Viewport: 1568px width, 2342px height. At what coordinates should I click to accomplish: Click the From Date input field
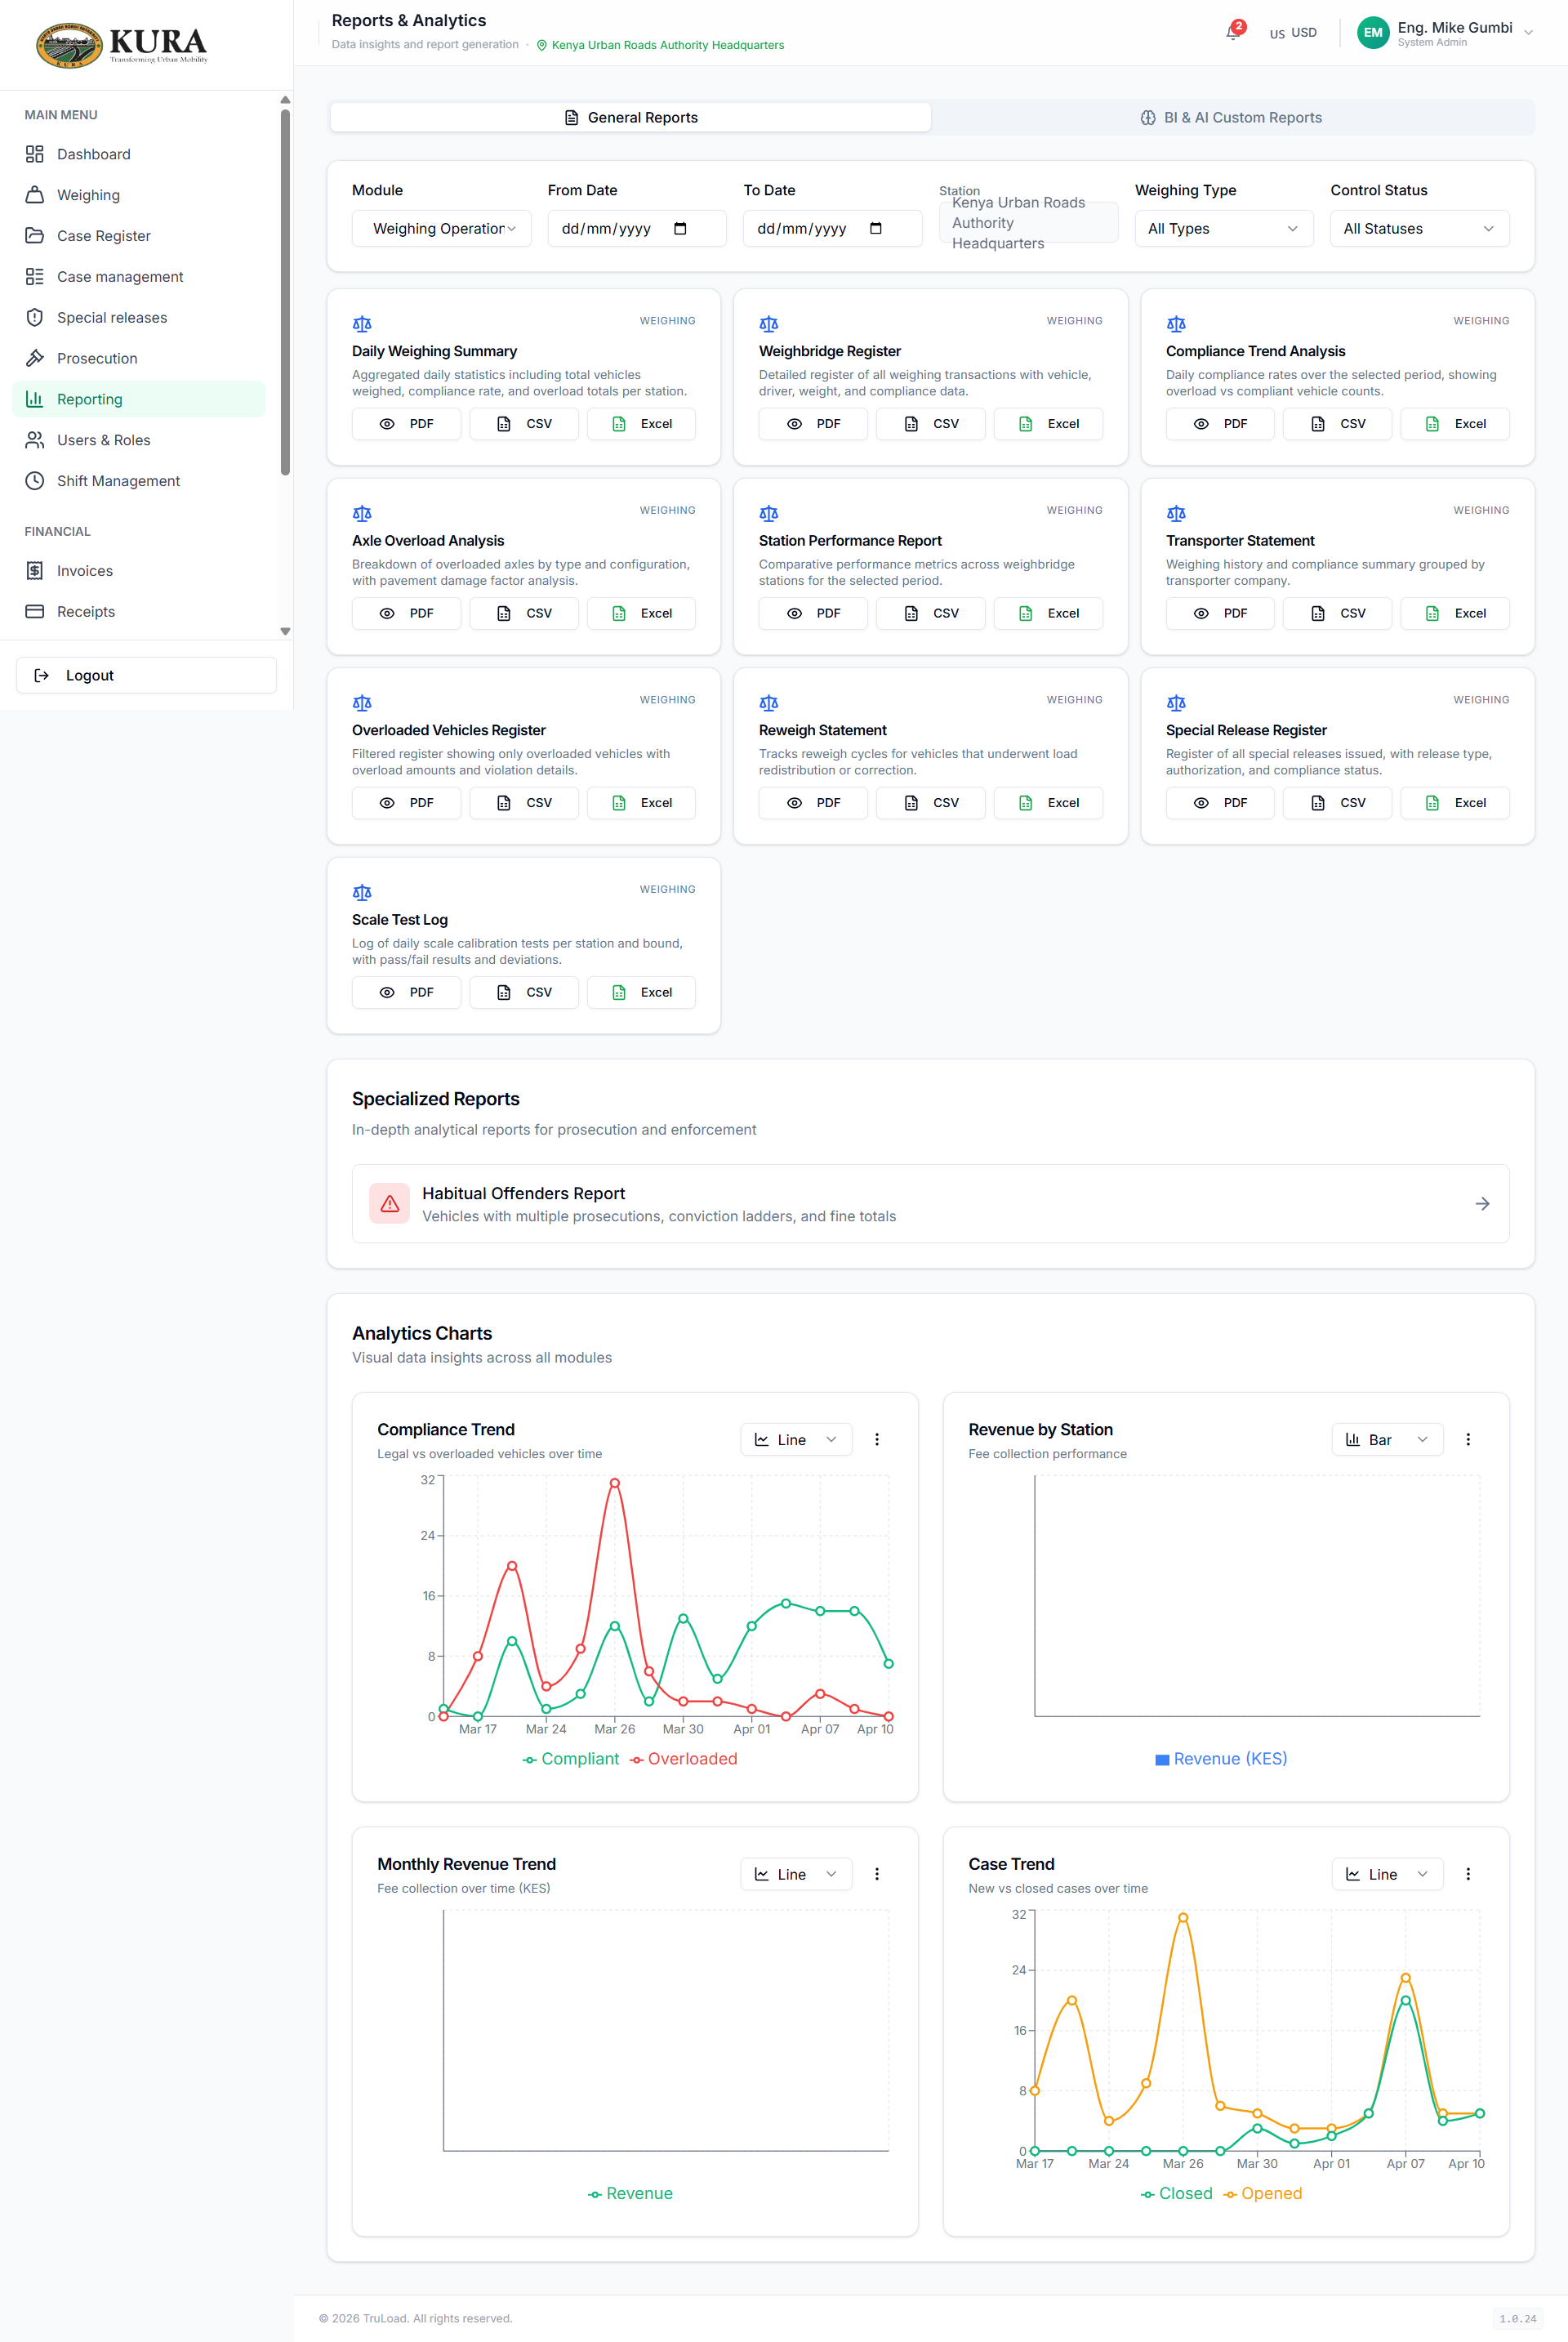click(637, 228)
